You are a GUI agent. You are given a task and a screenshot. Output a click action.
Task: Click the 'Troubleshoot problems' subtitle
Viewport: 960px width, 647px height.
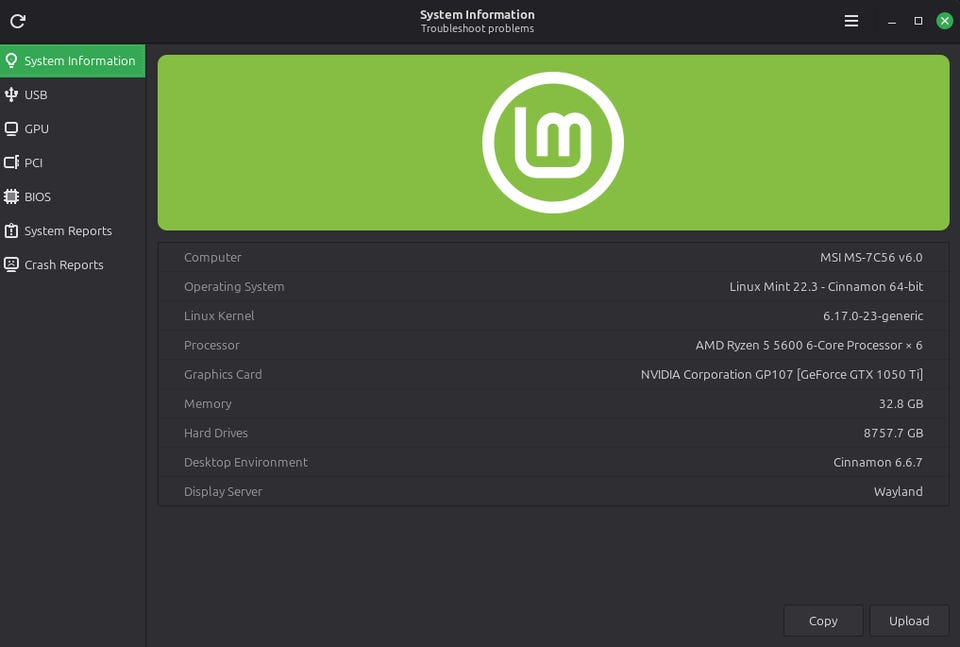[477, 28]
